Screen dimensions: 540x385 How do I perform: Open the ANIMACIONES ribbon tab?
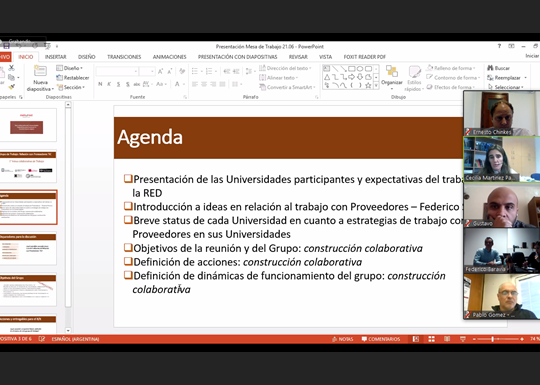pyautogui.click(x=169, y=57)
